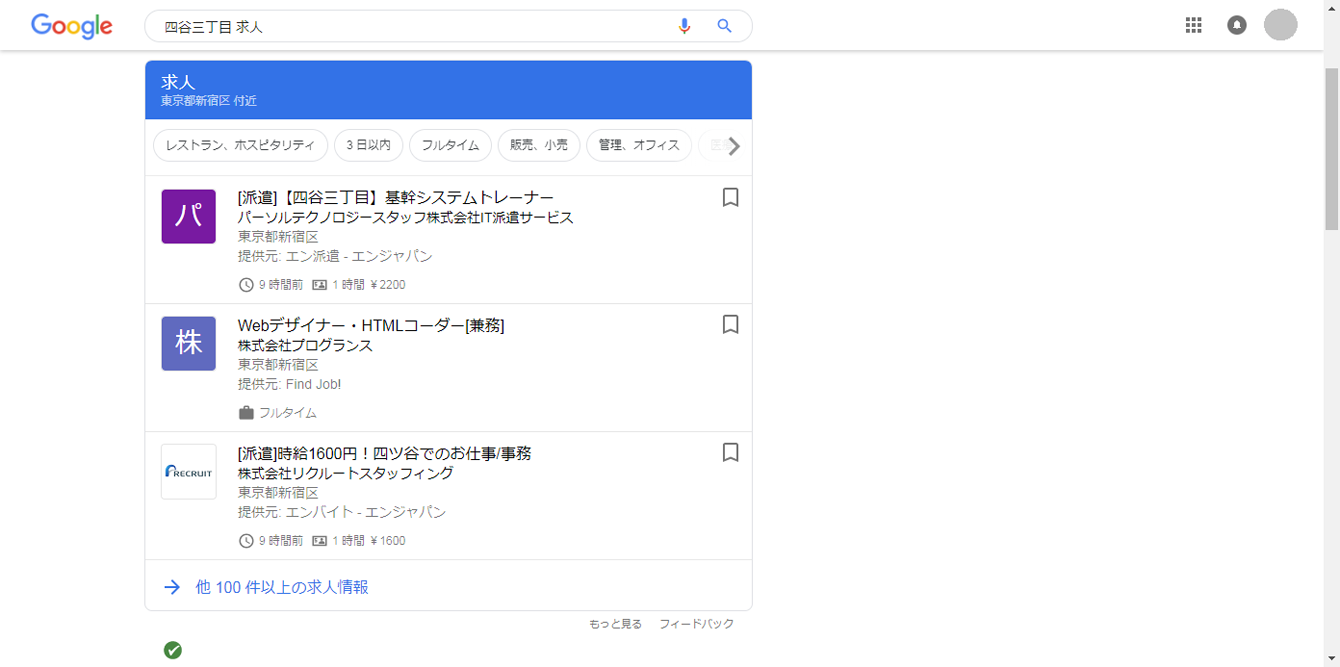
Task: Open the 株 company logo thumbnail
Action: tap(189, 344)
